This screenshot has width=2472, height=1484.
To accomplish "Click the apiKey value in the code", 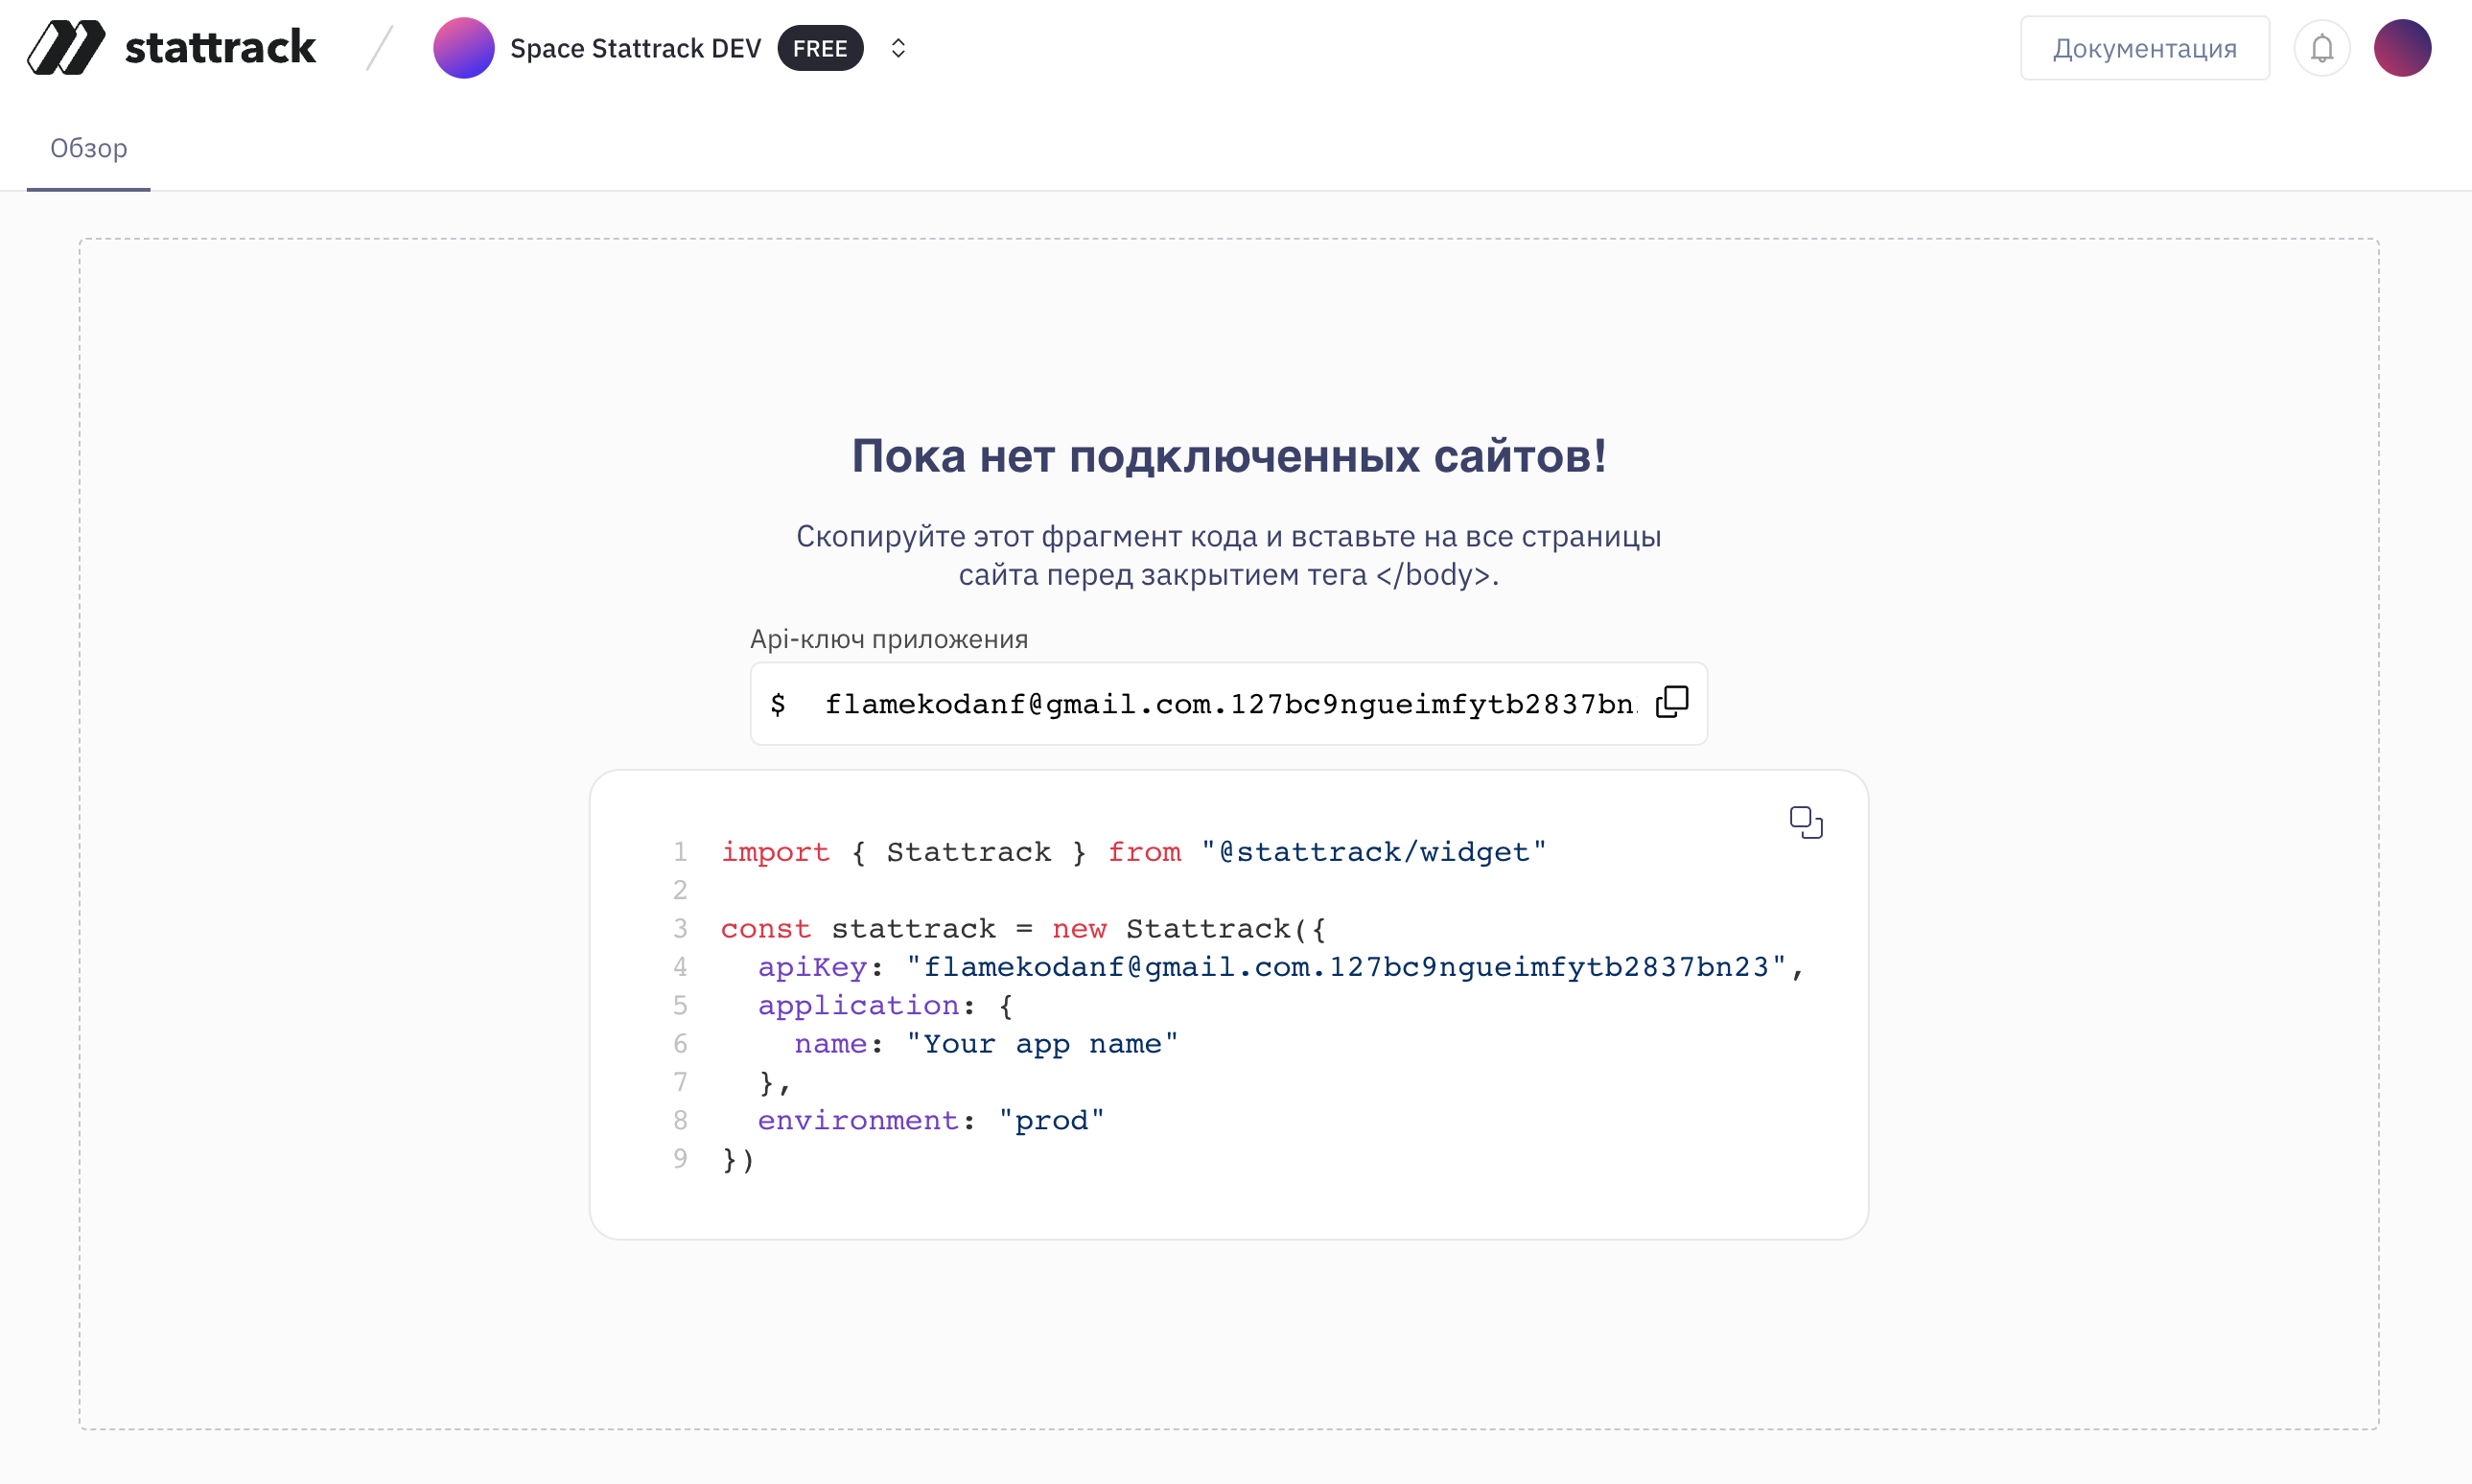I will coord(1349,966).
